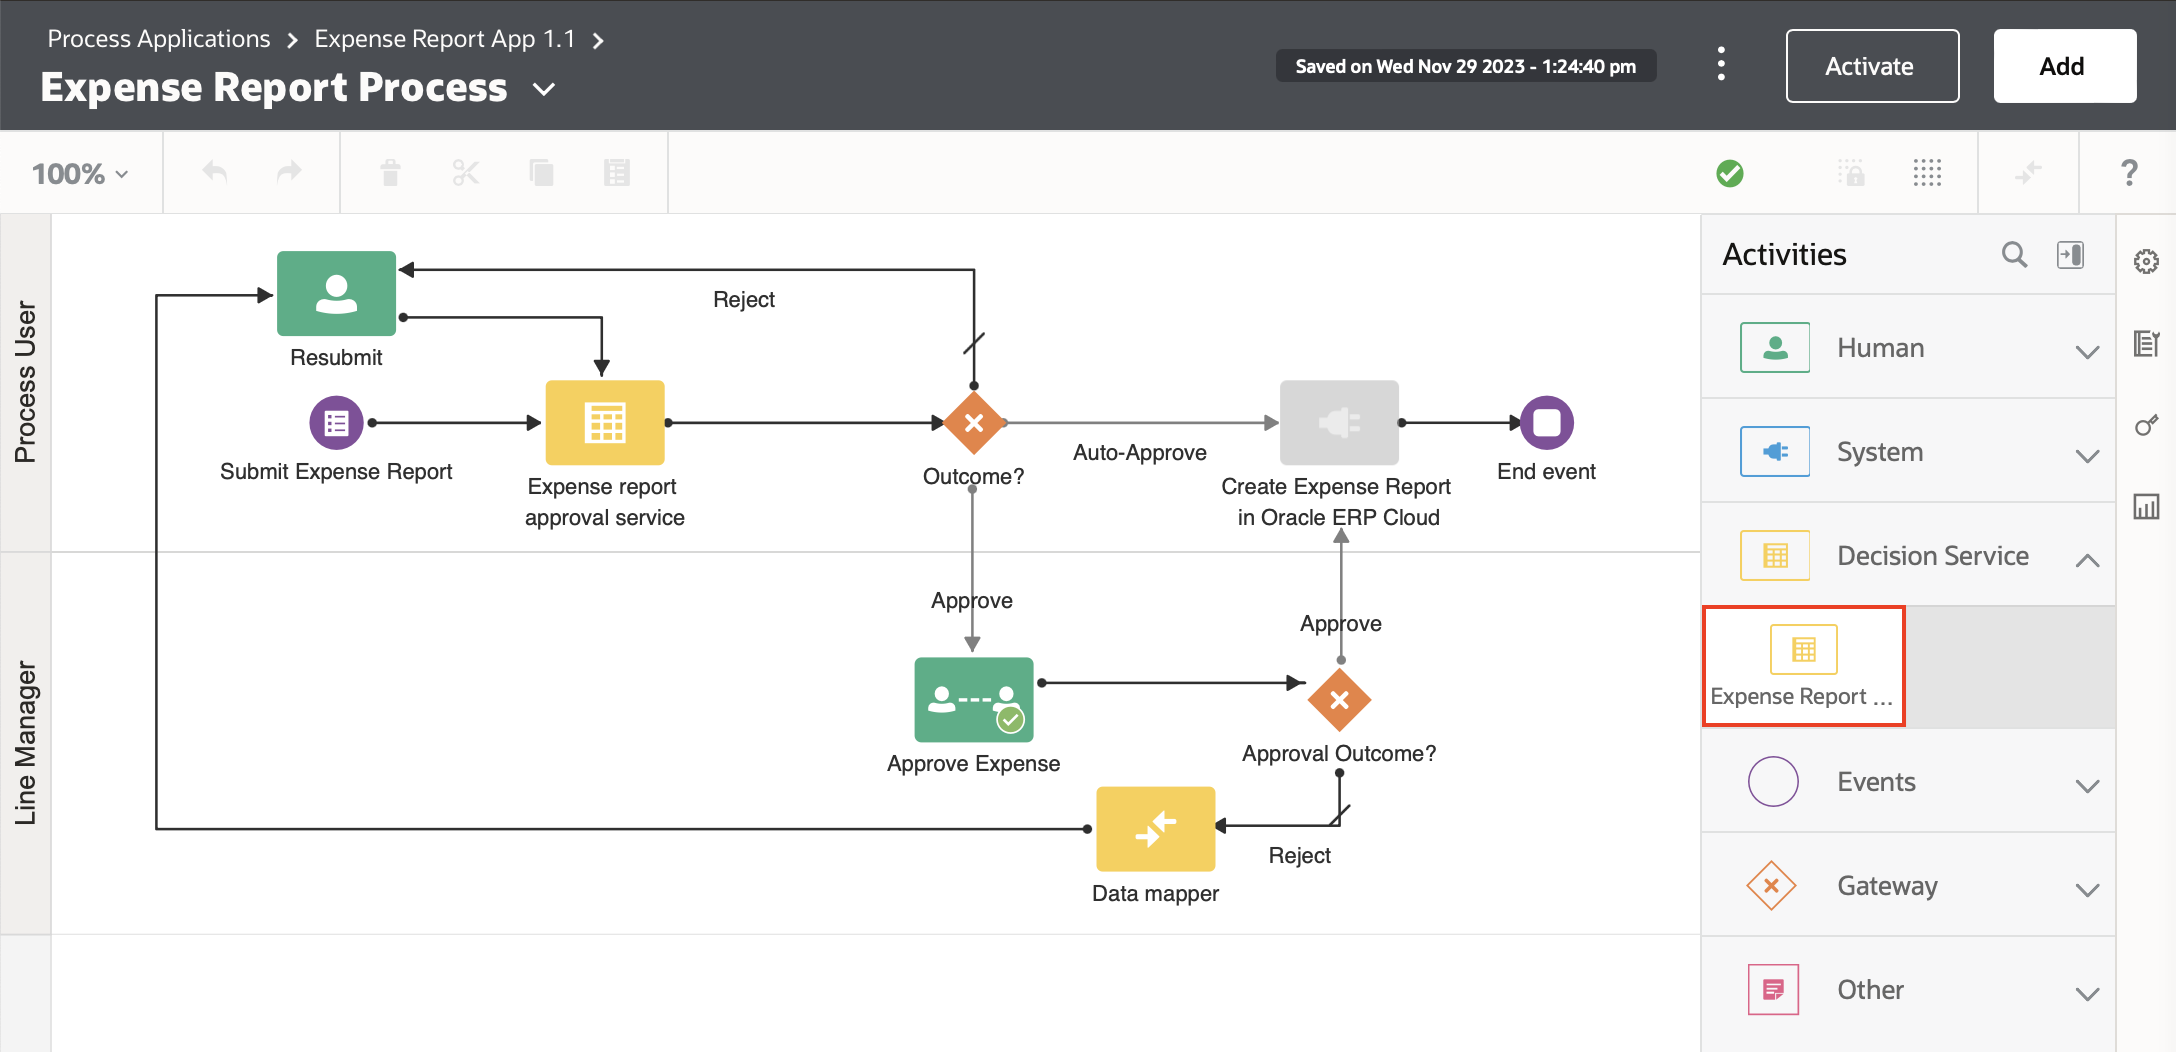
Task: Select the scissors Cut tool in toolbar
Action: 466,172
